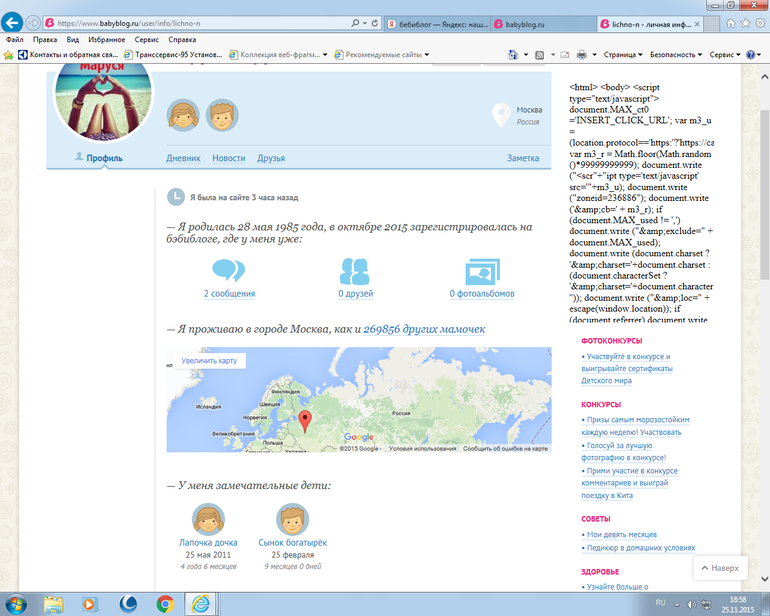This screenshot has width=770, height=616.
Task: Open messages via the speech bubbles icon
Action: coord(229,271)
